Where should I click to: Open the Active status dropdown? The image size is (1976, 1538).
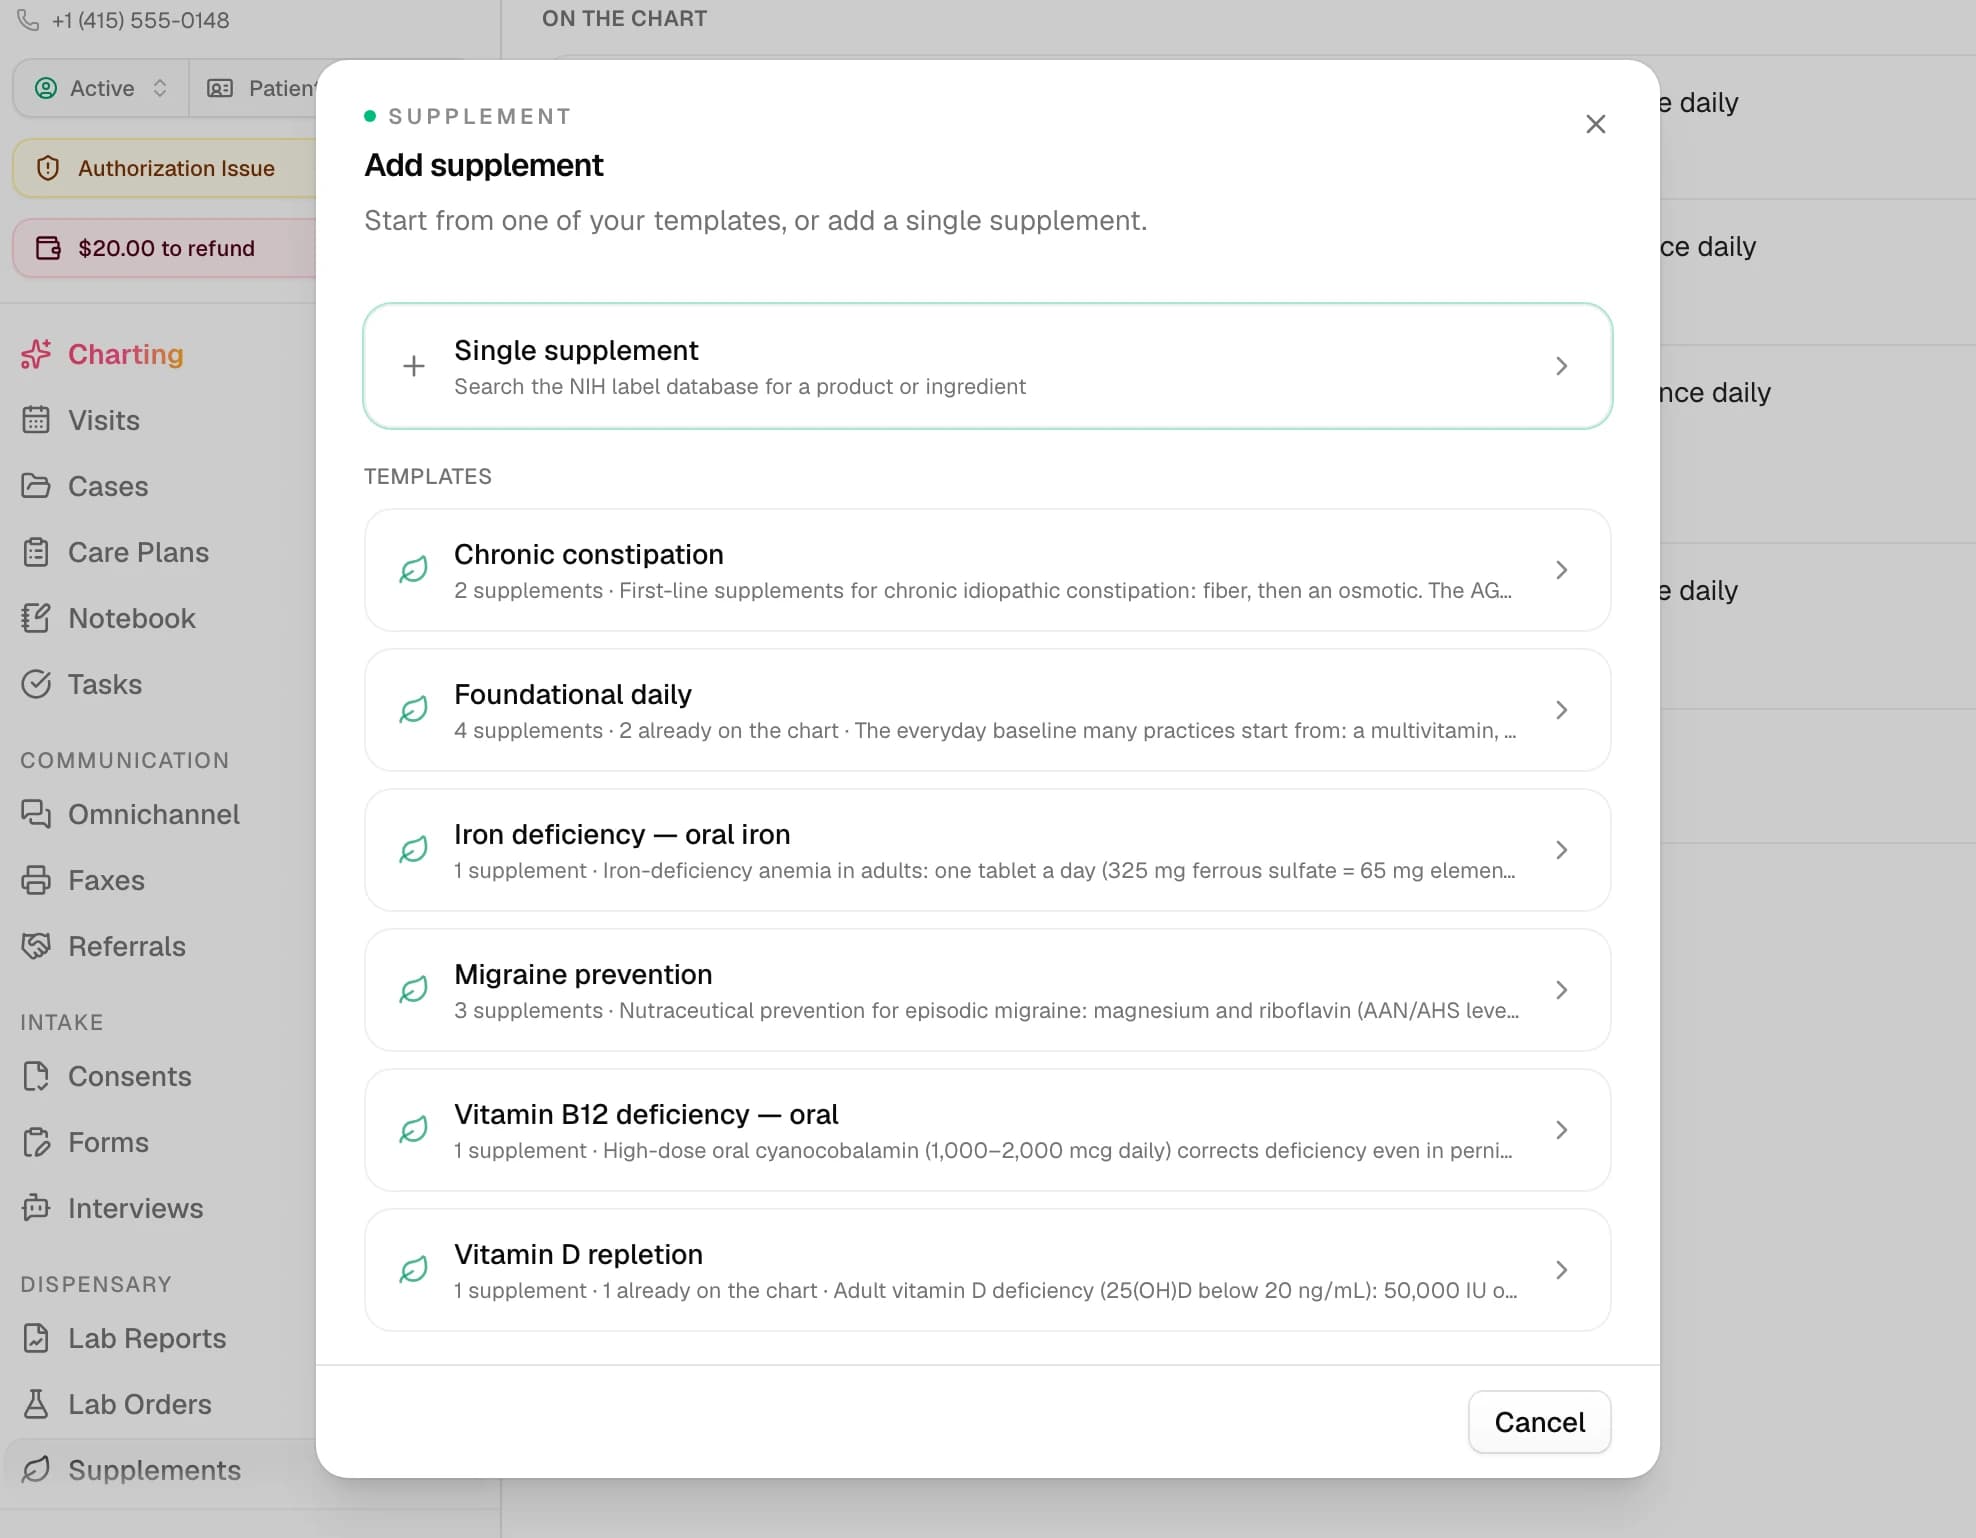point(100,88)
